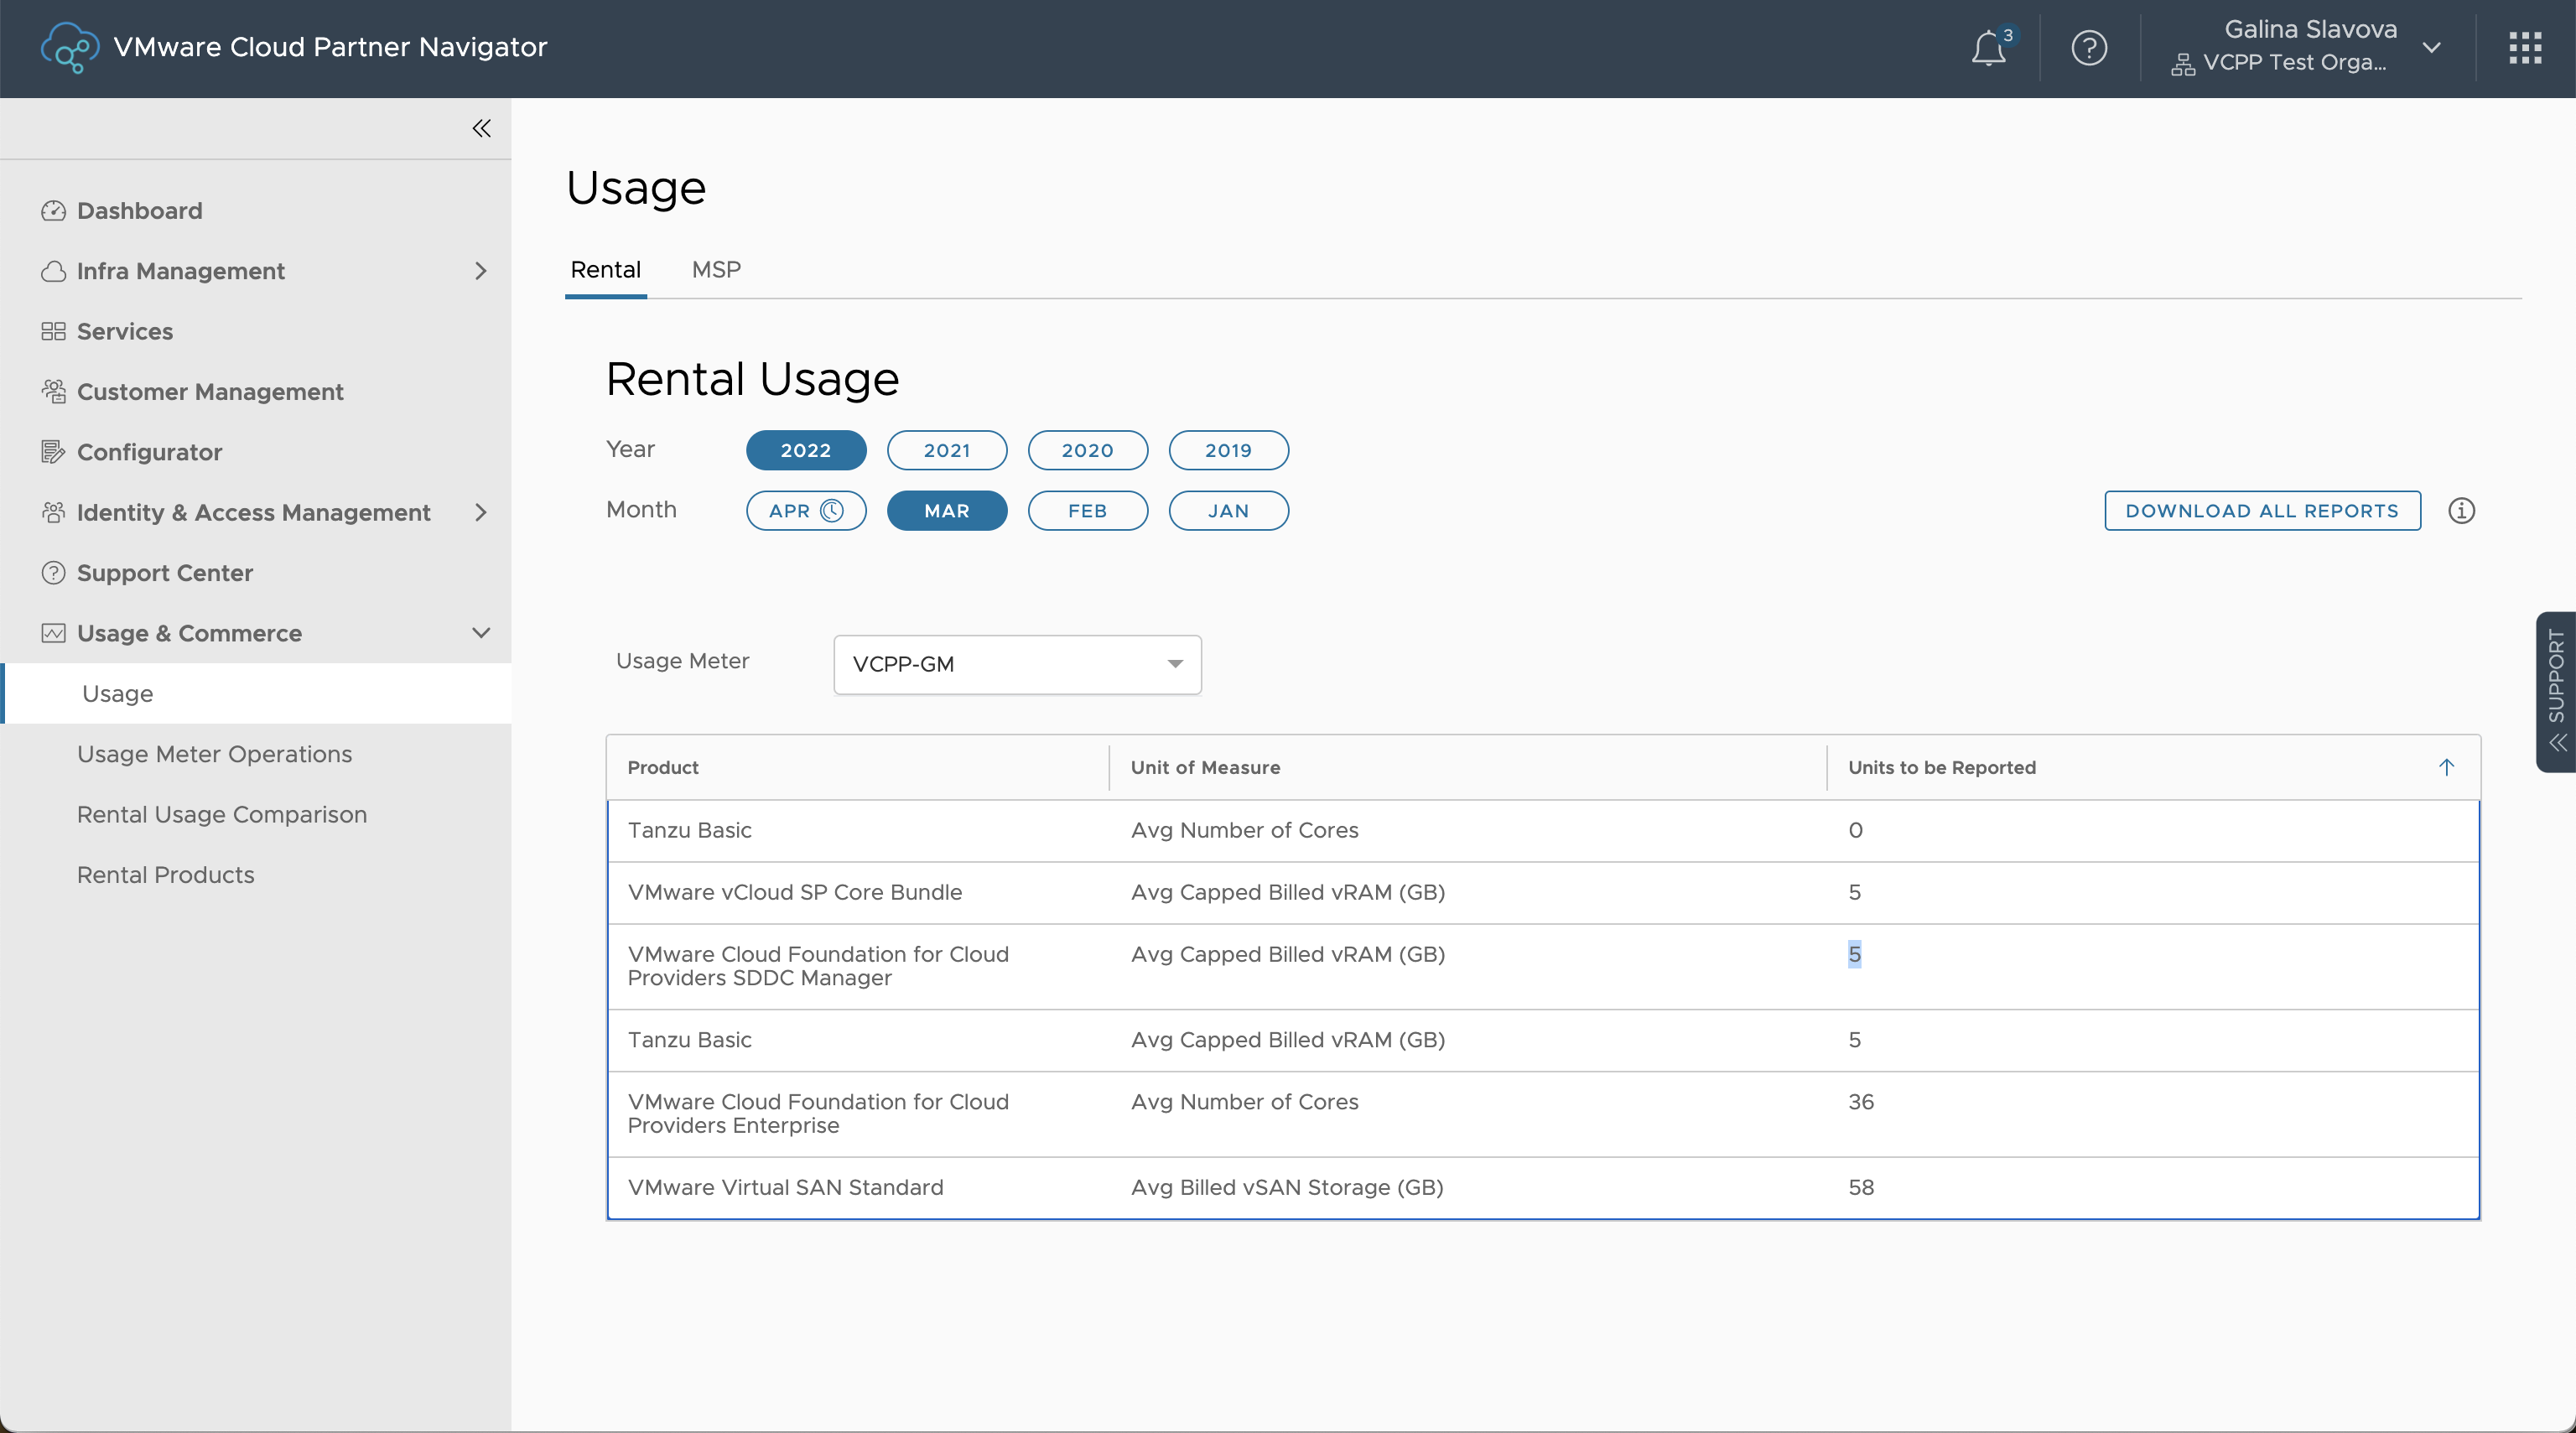Screen dimensions: 2576x1433
Task: Click the VMware Cloud Partner Navigator logo
Action: (70, 48)
